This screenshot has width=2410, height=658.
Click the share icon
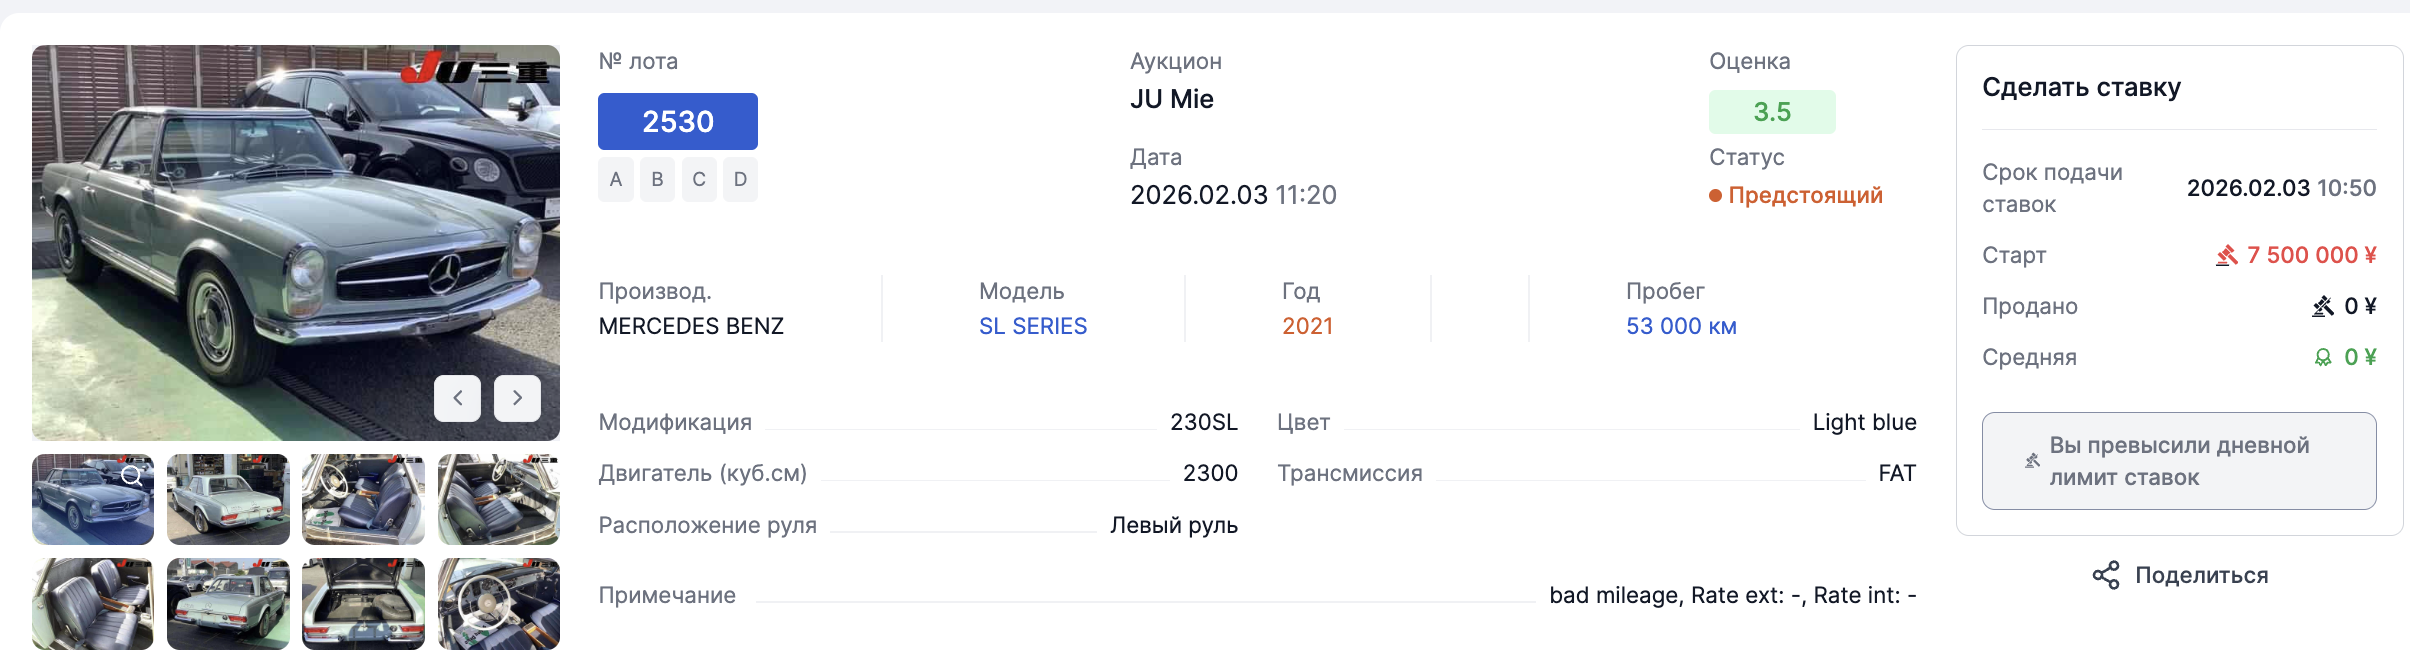(x=2105, y=575)
